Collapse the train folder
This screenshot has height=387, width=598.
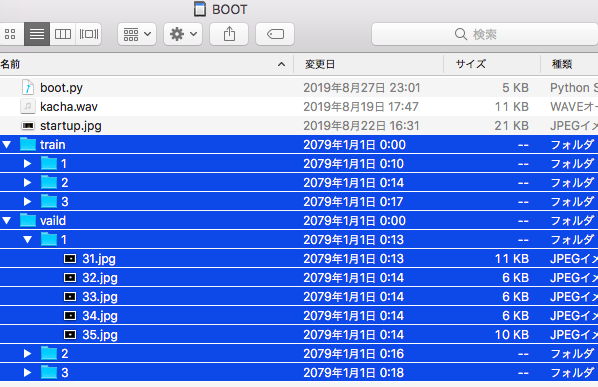click(7, 145)
